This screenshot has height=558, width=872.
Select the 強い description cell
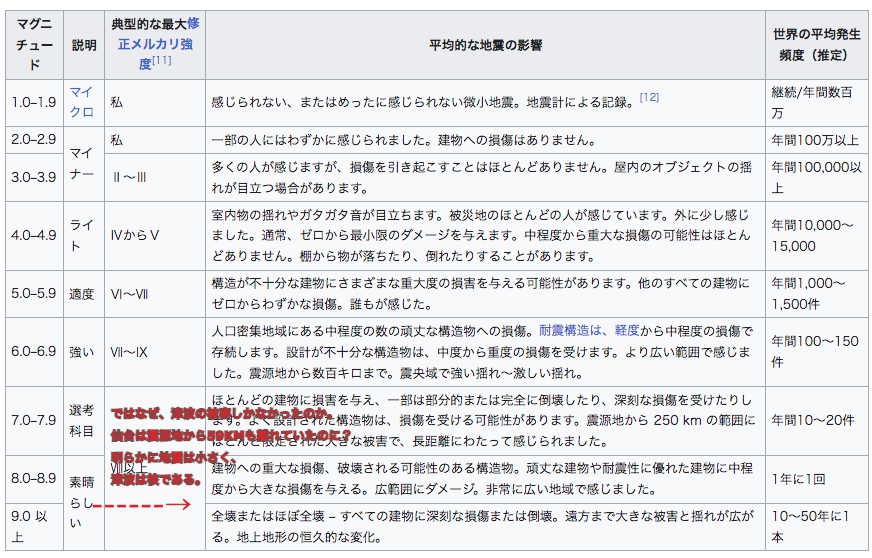coord(84,352)
